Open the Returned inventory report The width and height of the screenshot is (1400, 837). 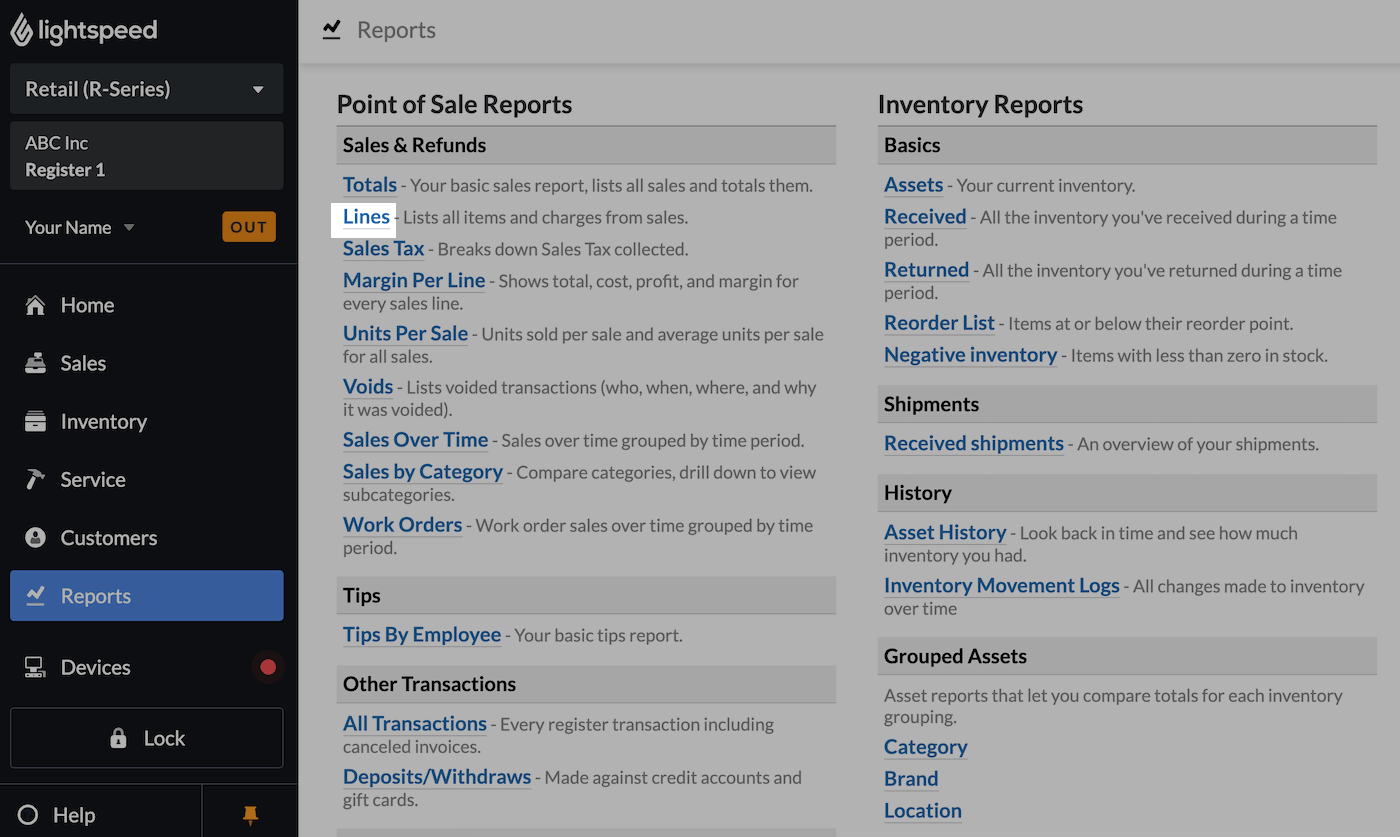point(926,270)
